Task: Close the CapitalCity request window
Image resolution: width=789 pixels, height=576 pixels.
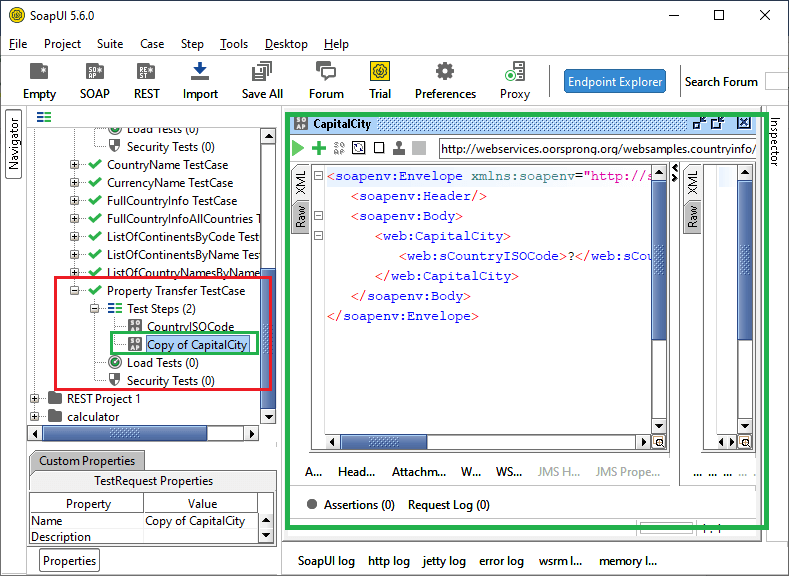Action: tap(744, 123)
